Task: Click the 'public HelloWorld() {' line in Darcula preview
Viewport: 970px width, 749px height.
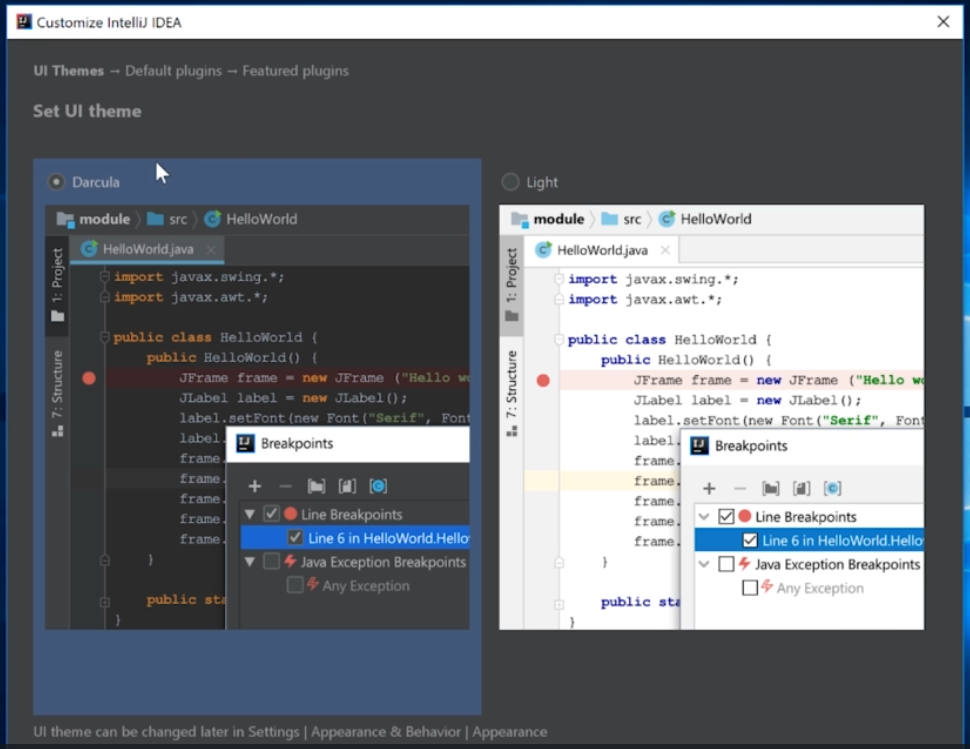Action: (x=232, y=357)
